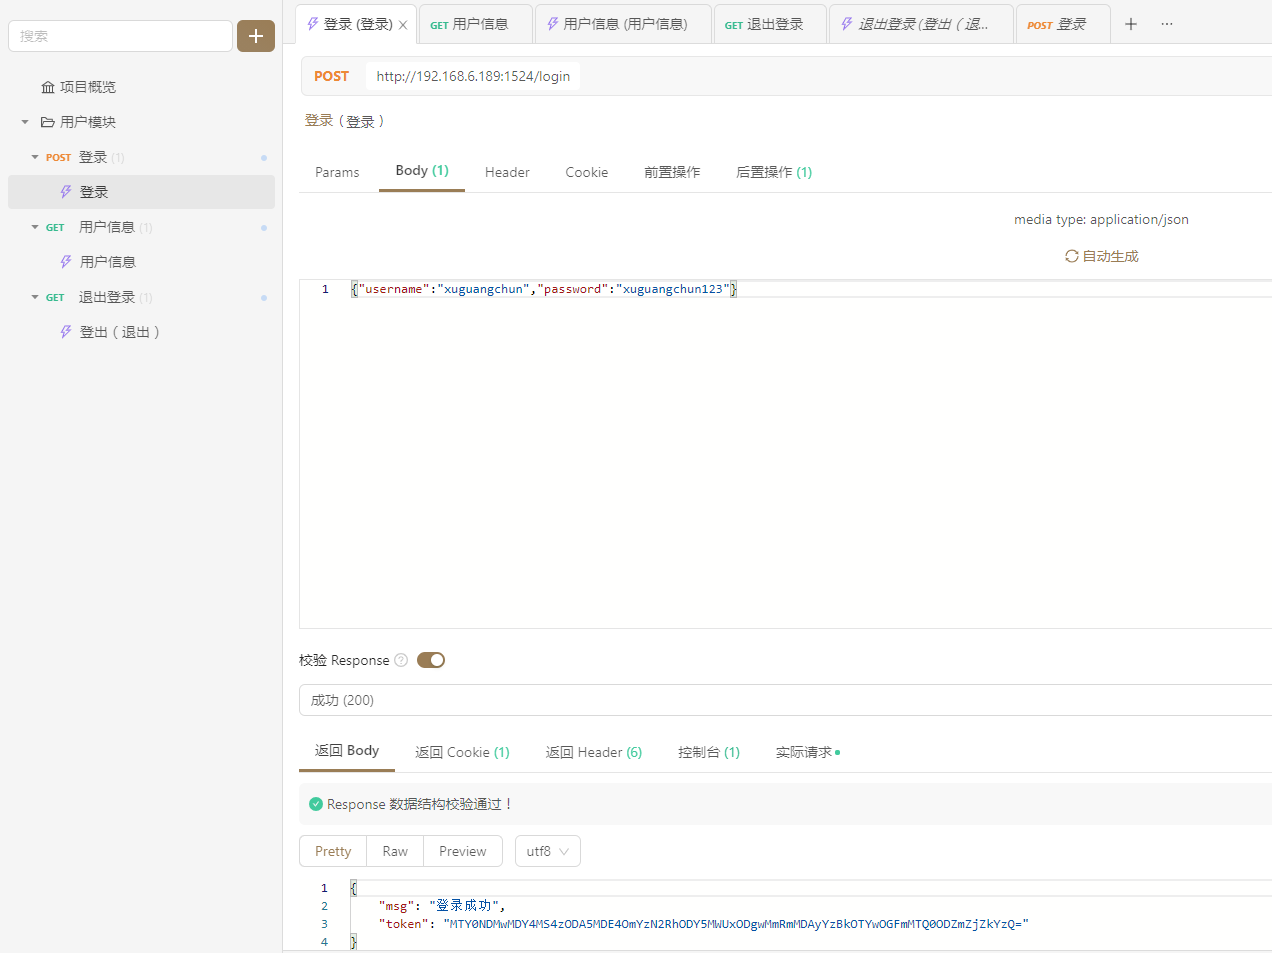Collapse the POST 登录 tree node
Image resolution: width=1272 pixels, height=953 pixels.
pos(35,157)
